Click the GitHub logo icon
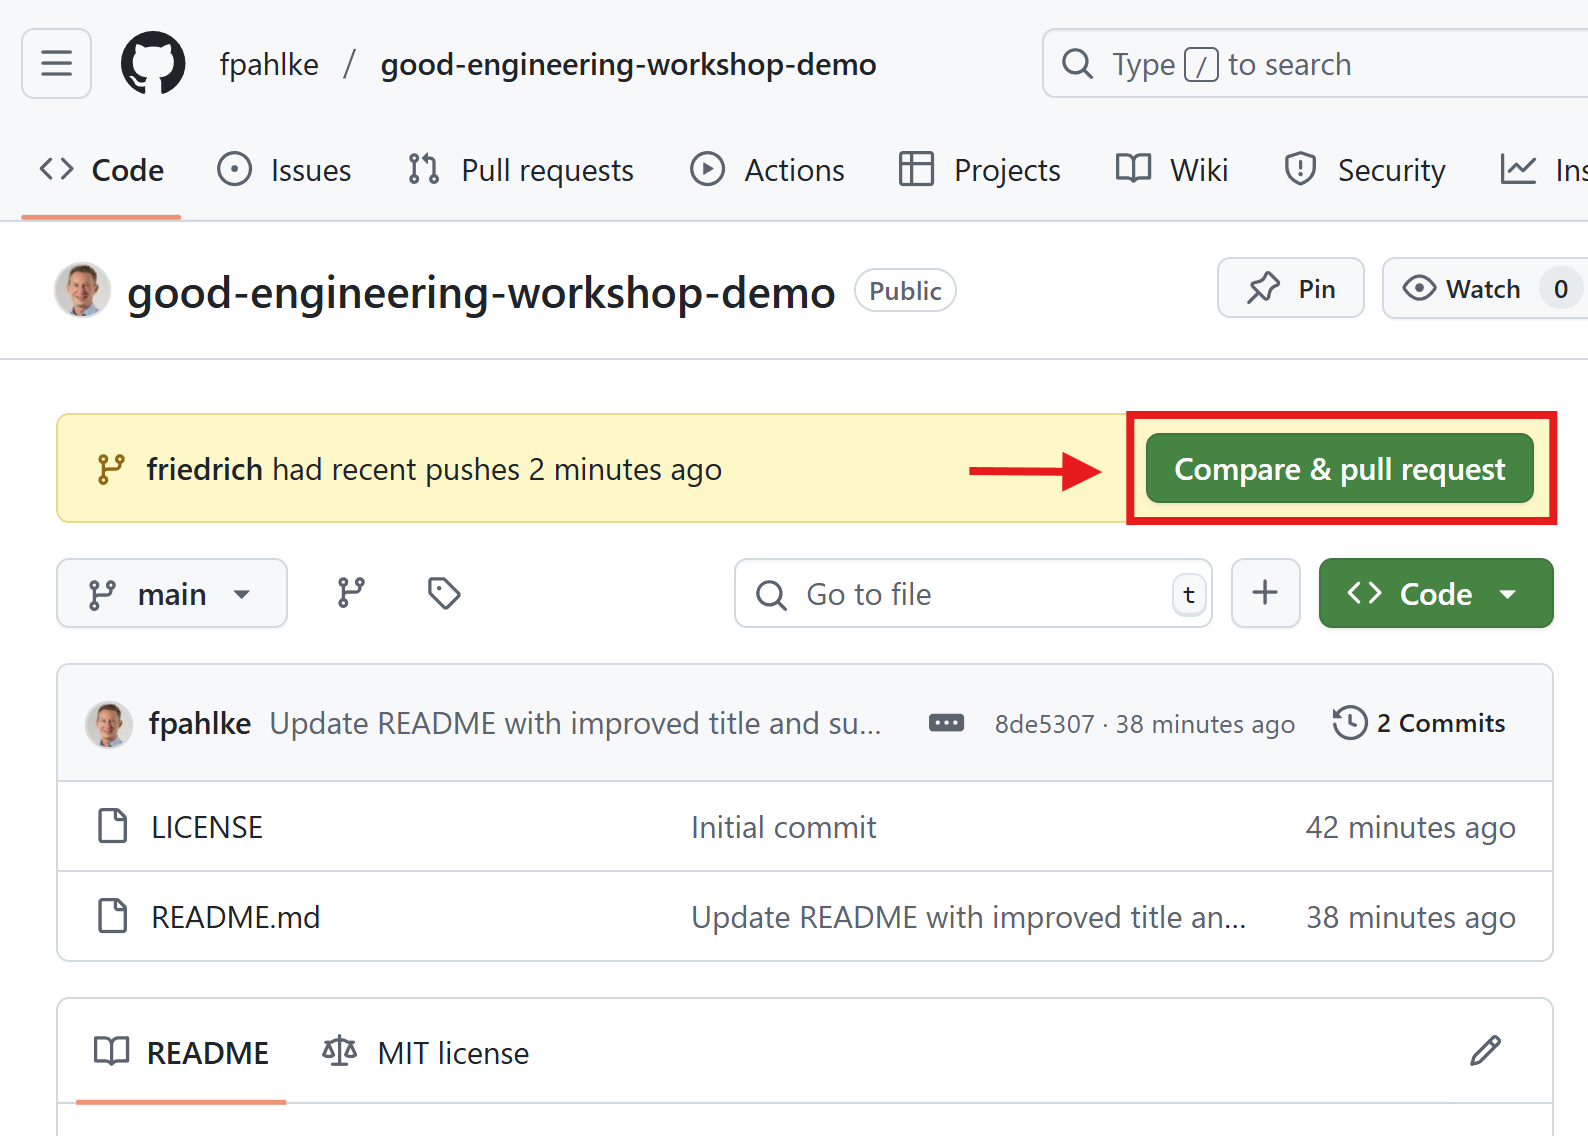The width and height of the screenshot is (1588, 1136). [153, 64]
